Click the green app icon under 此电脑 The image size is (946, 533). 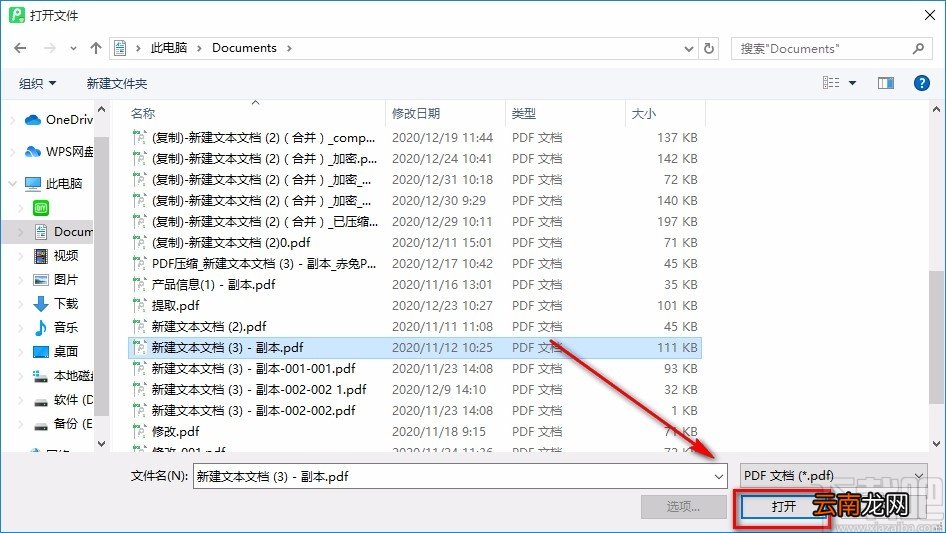[x=41, y=208]
